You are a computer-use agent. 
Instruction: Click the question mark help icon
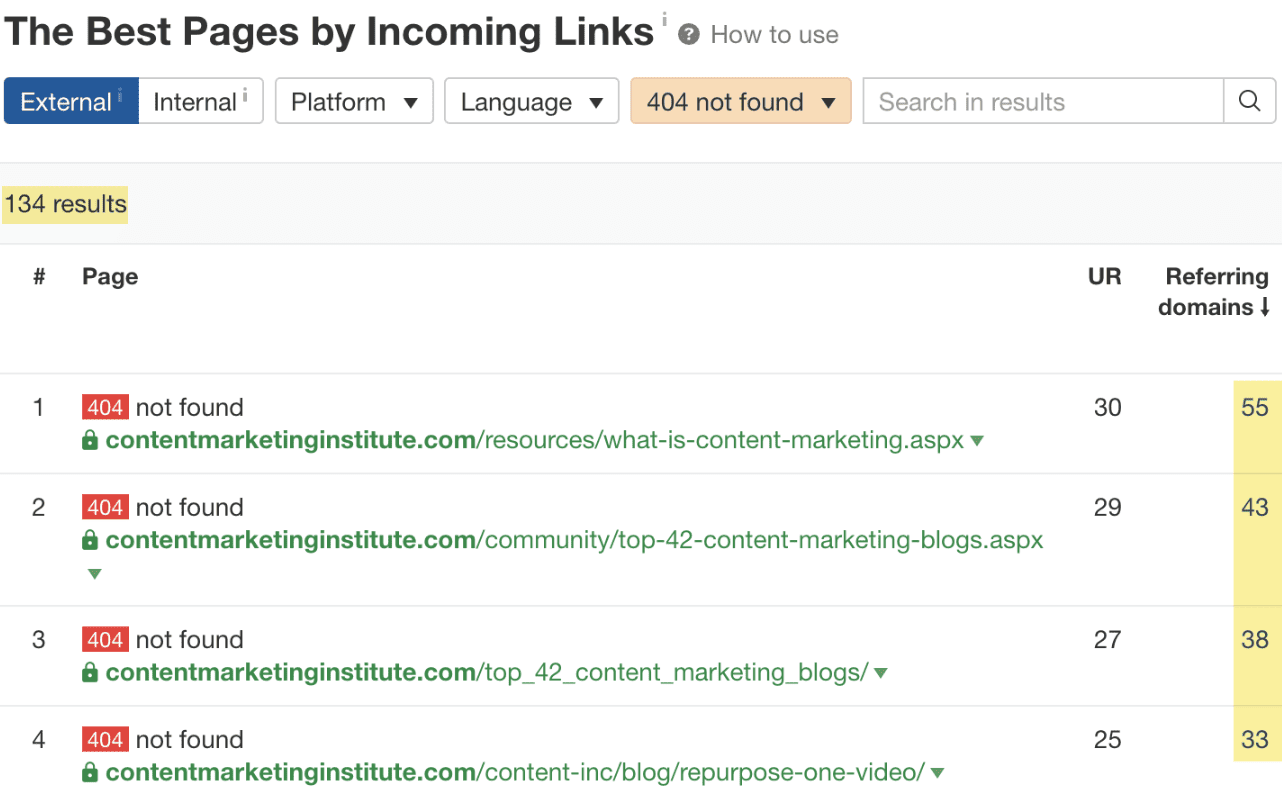(688, 33)
